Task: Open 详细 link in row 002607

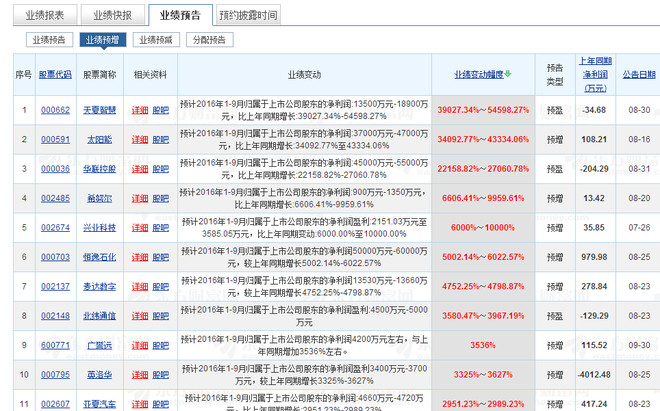Action: click(140, 404)
